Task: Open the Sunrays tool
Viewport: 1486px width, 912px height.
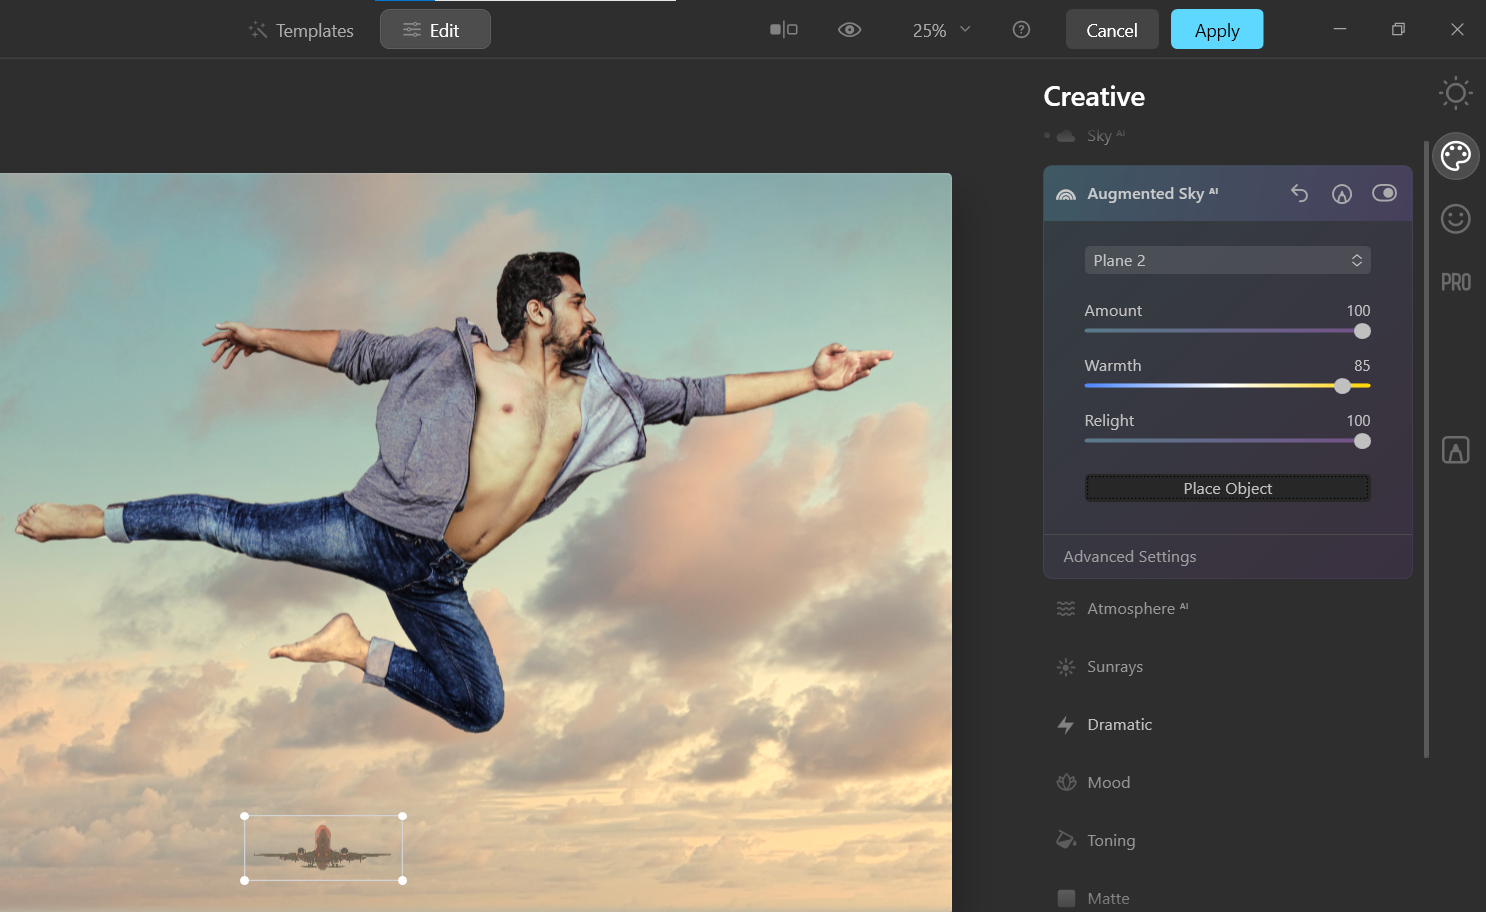Action: point(1115,666)
